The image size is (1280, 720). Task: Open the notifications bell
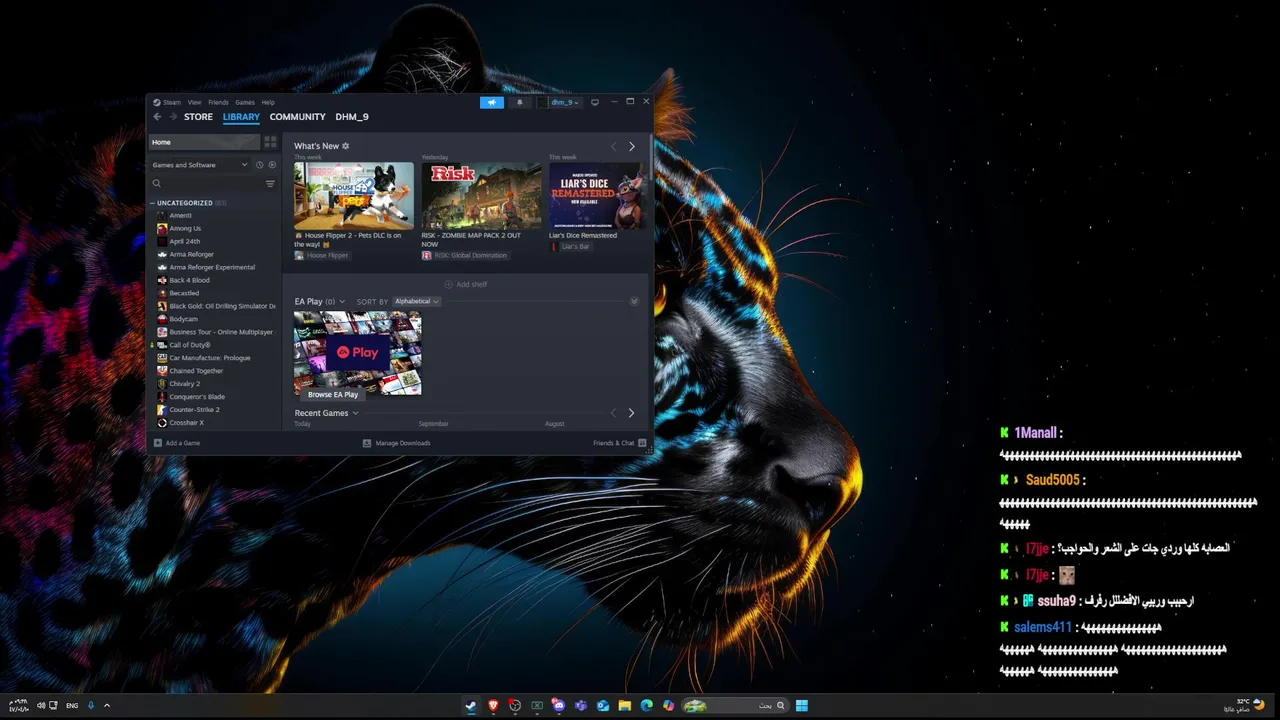(519, 102)
